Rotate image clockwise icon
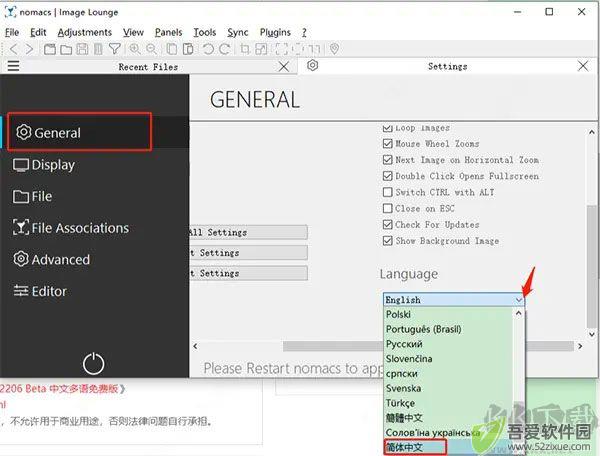The height and width of the screenshot is (456, 600). point(225,49)
